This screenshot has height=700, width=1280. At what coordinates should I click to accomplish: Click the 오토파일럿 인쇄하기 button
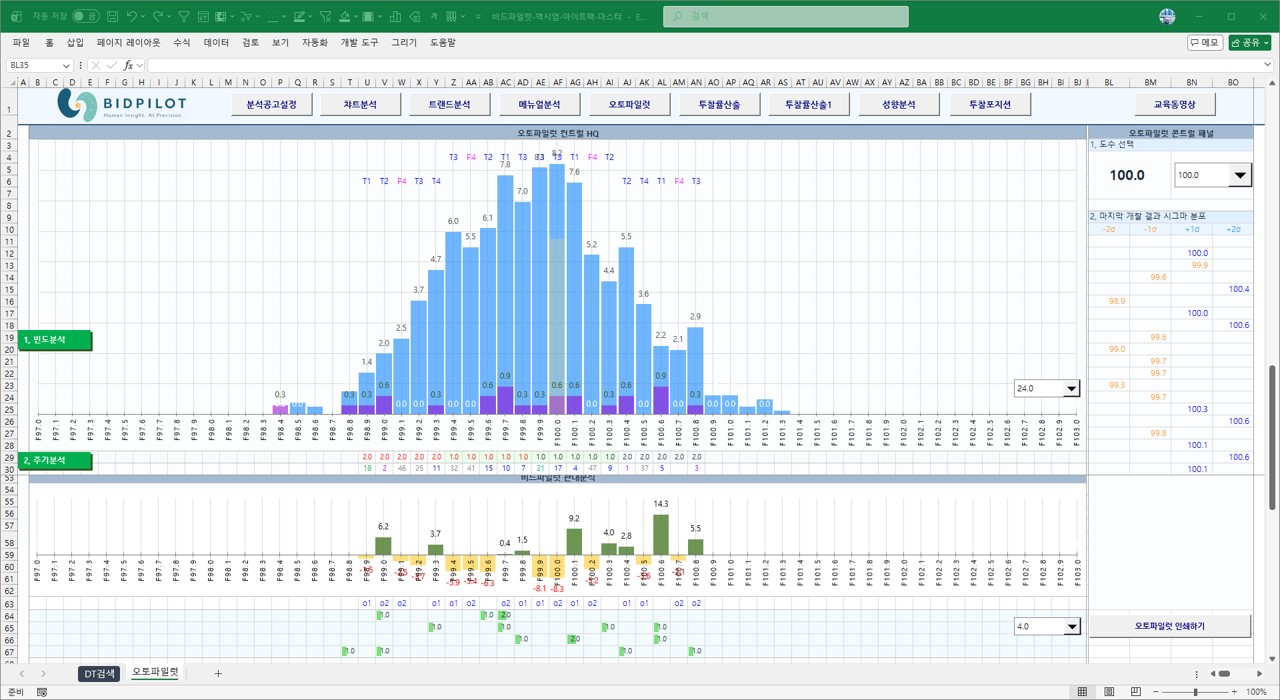tap(1169, 626)
